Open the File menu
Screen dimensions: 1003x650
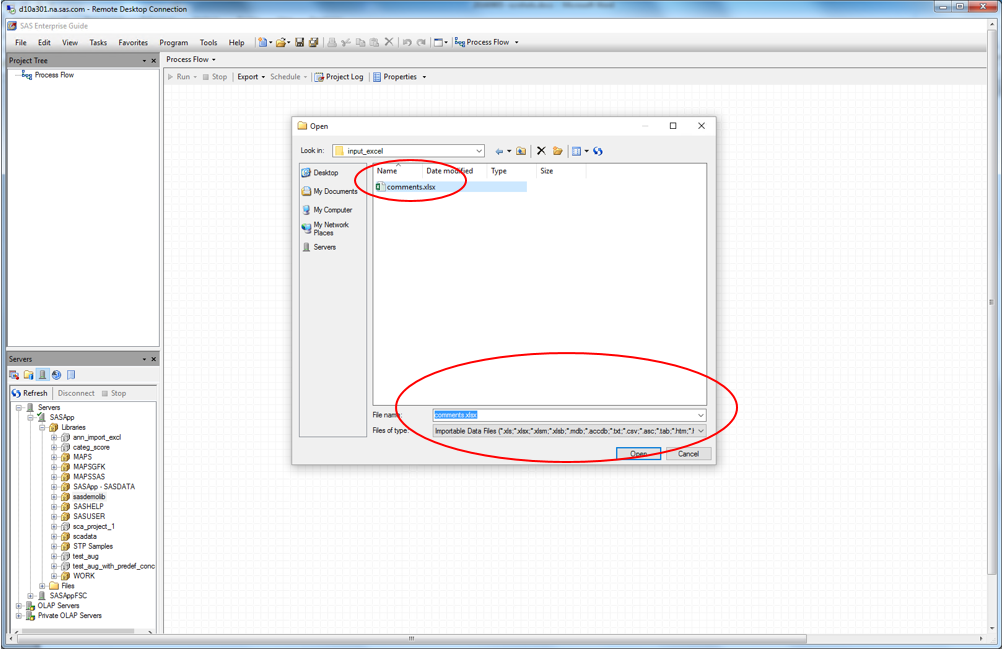point(21,43)
